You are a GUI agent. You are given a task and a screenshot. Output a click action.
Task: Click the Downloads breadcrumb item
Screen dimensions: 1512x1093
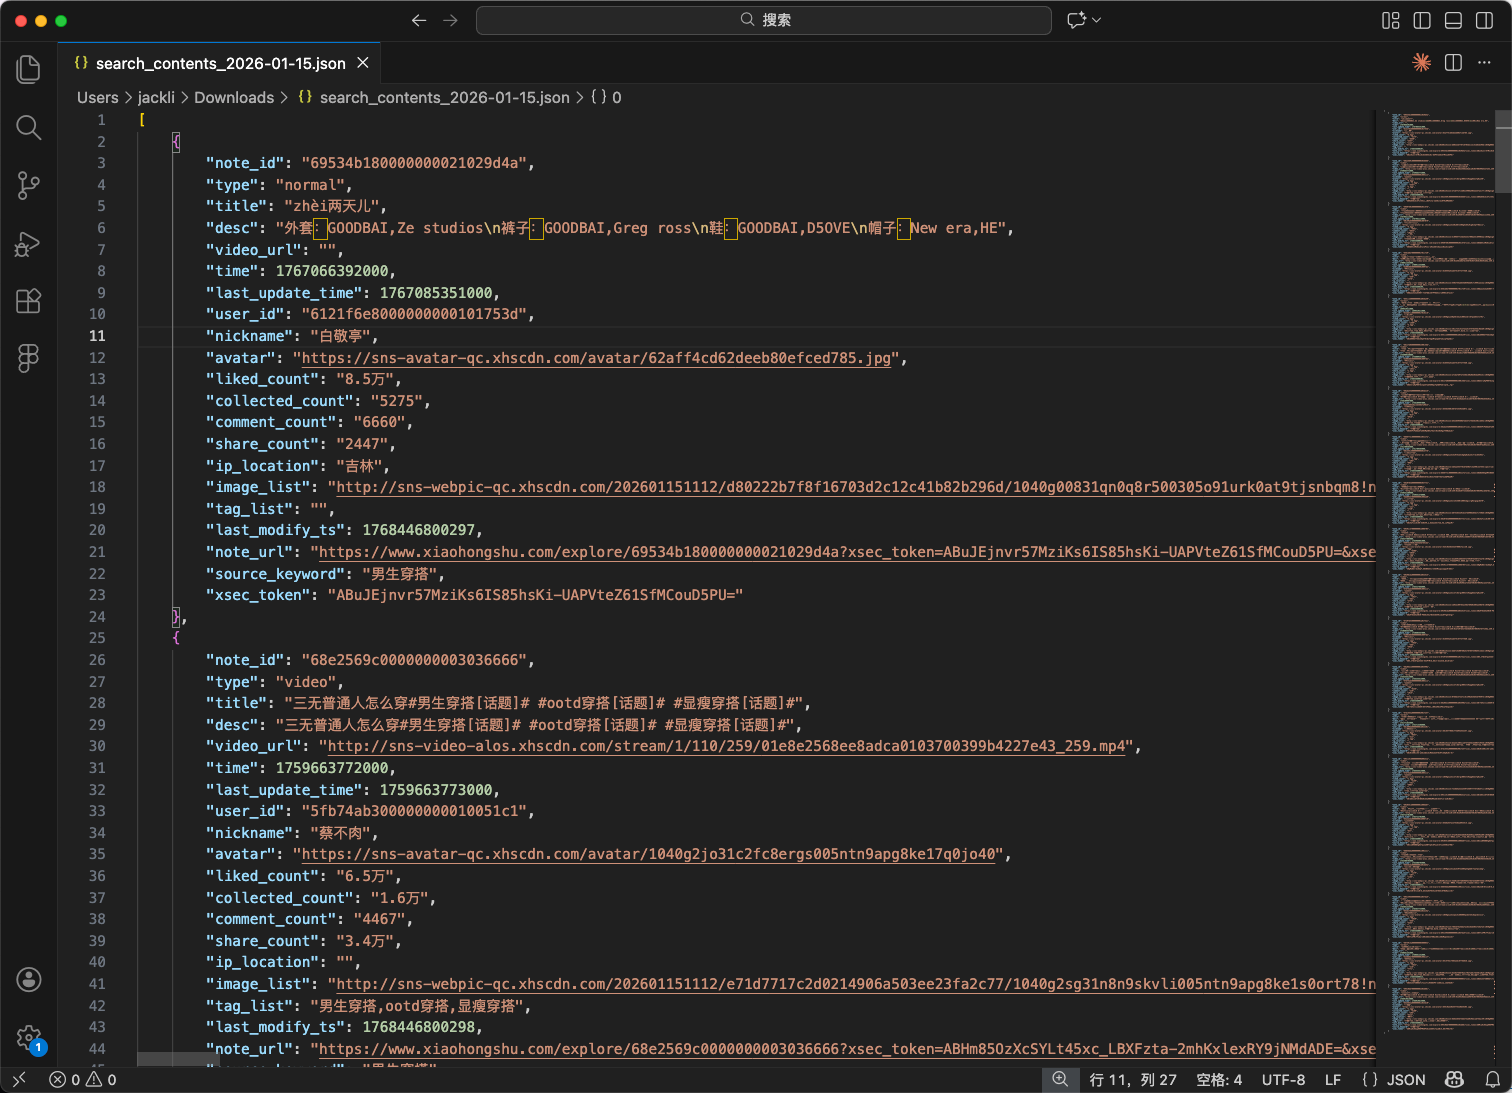[x=234, y=97]
